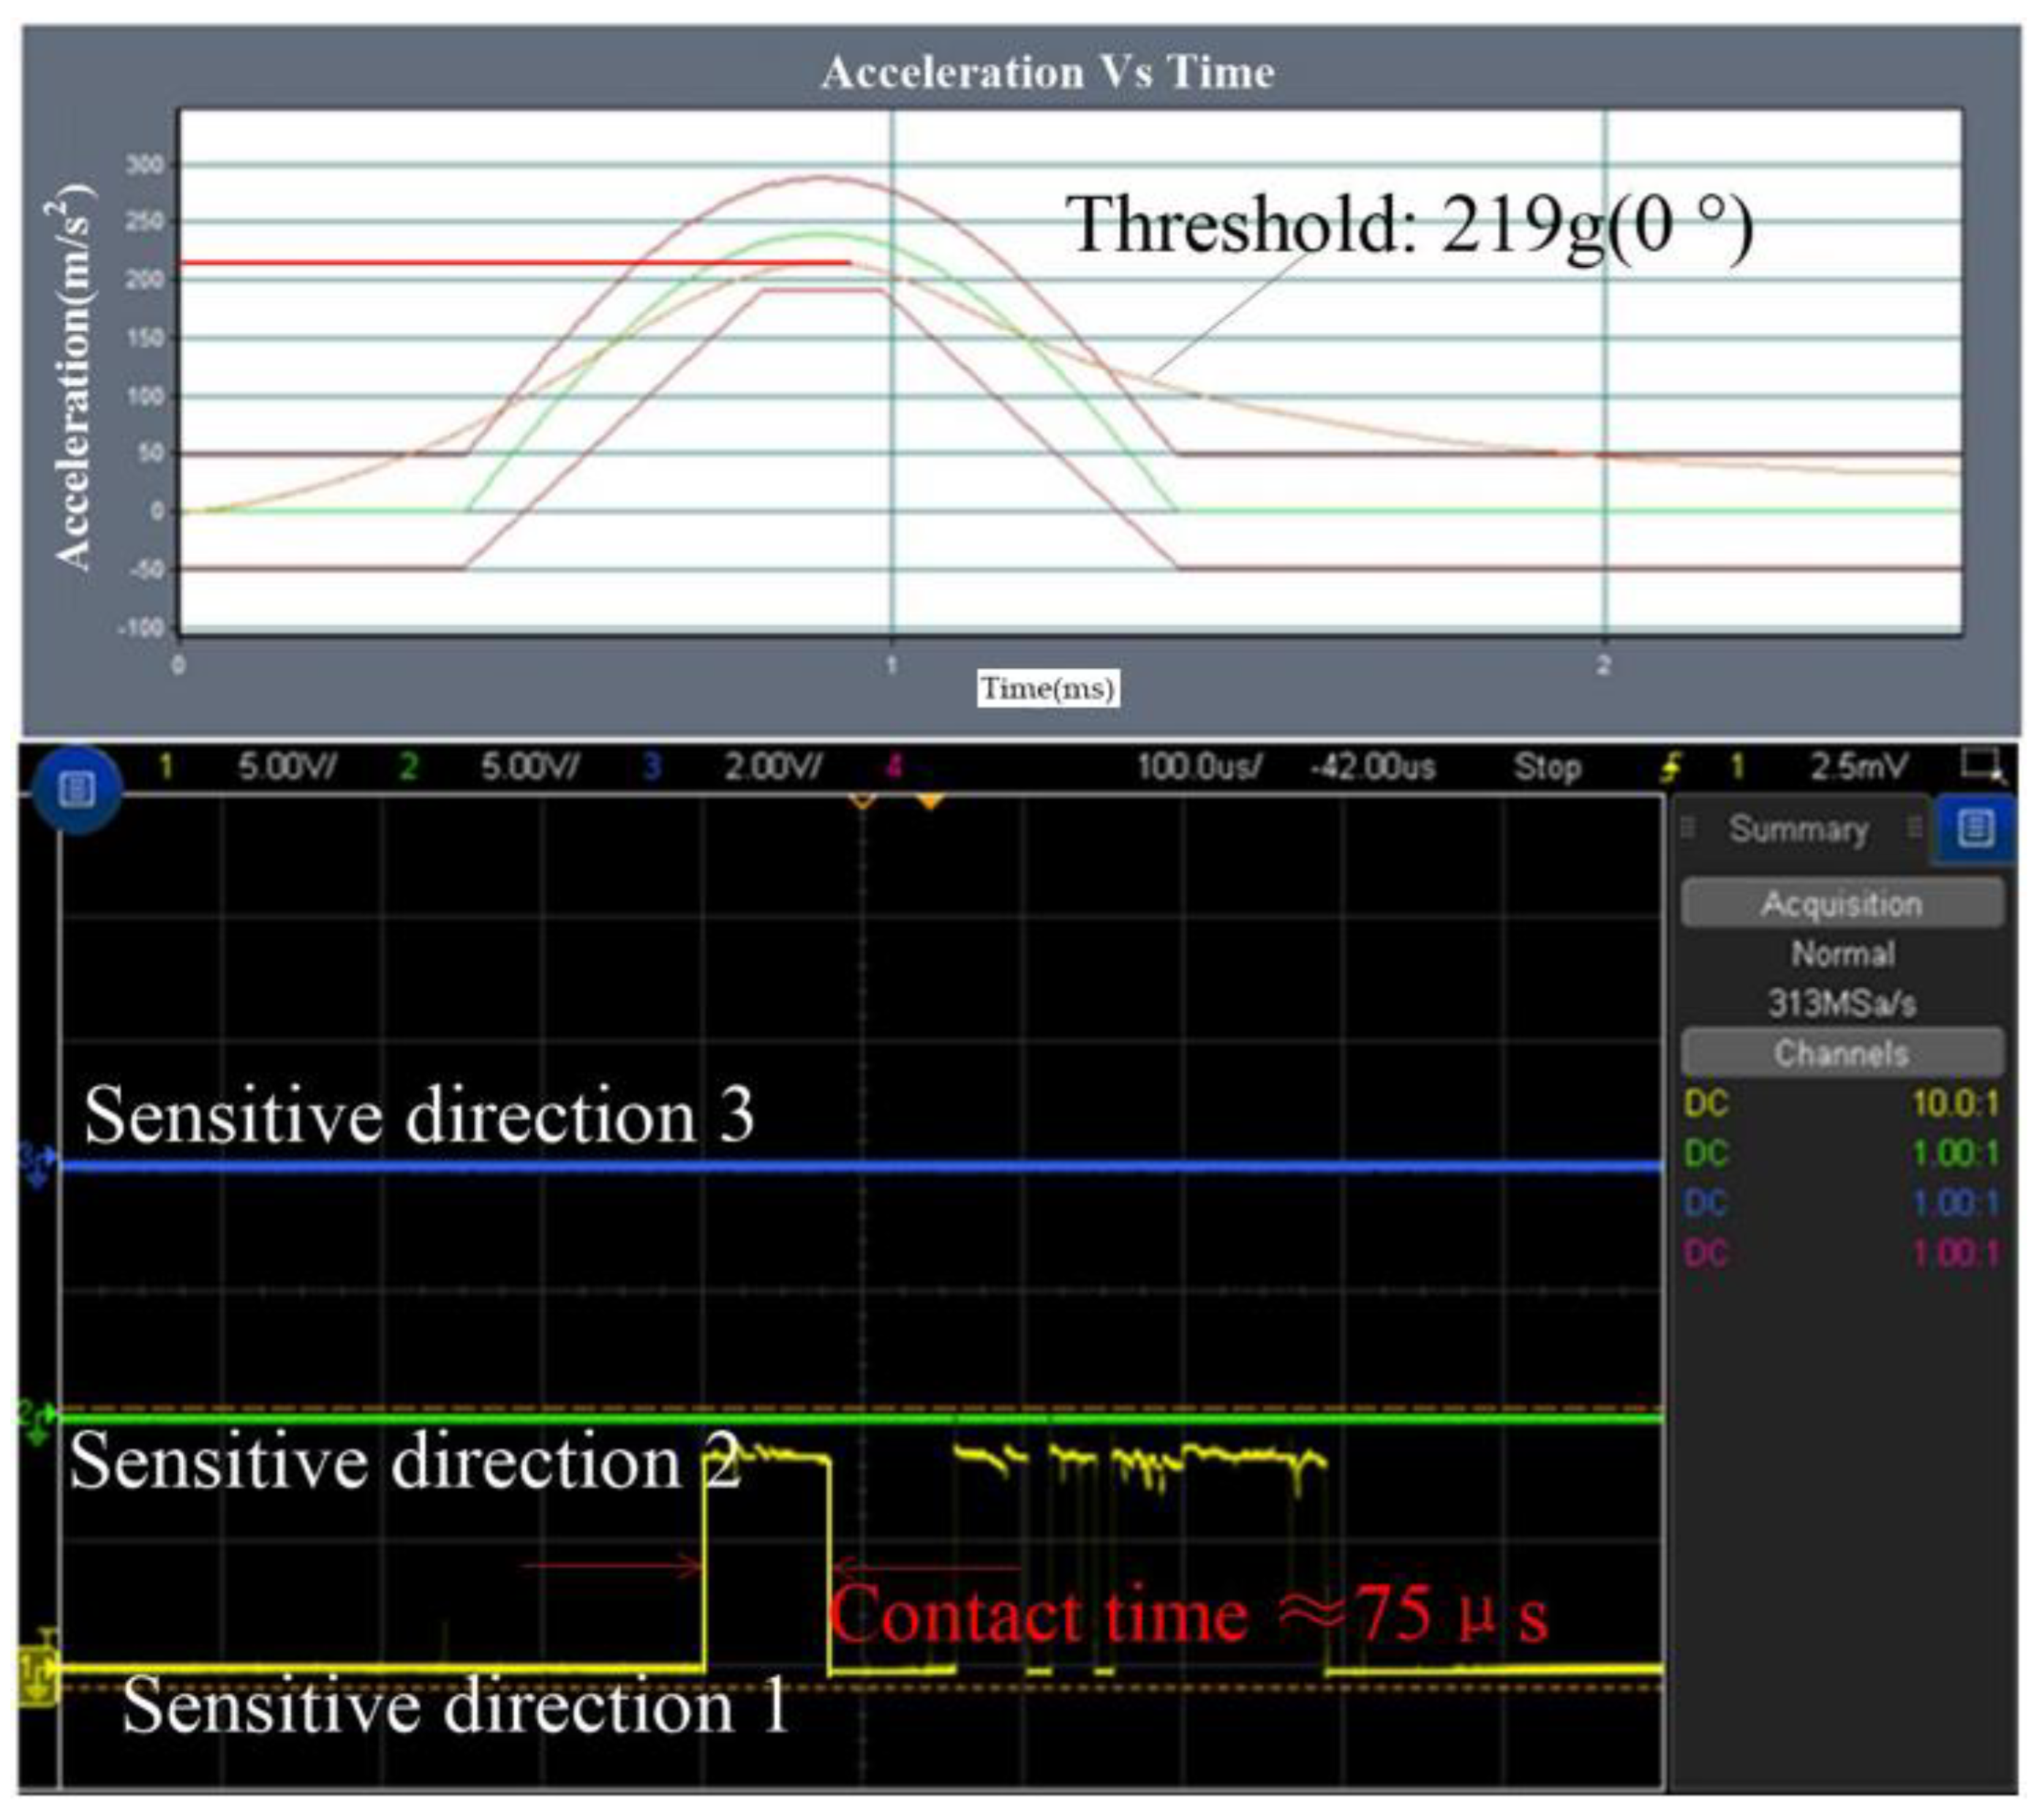The height and width of the screenshot is (1820, 2042).
Task: Click the Stop run status indicator
Action: 1547,767
